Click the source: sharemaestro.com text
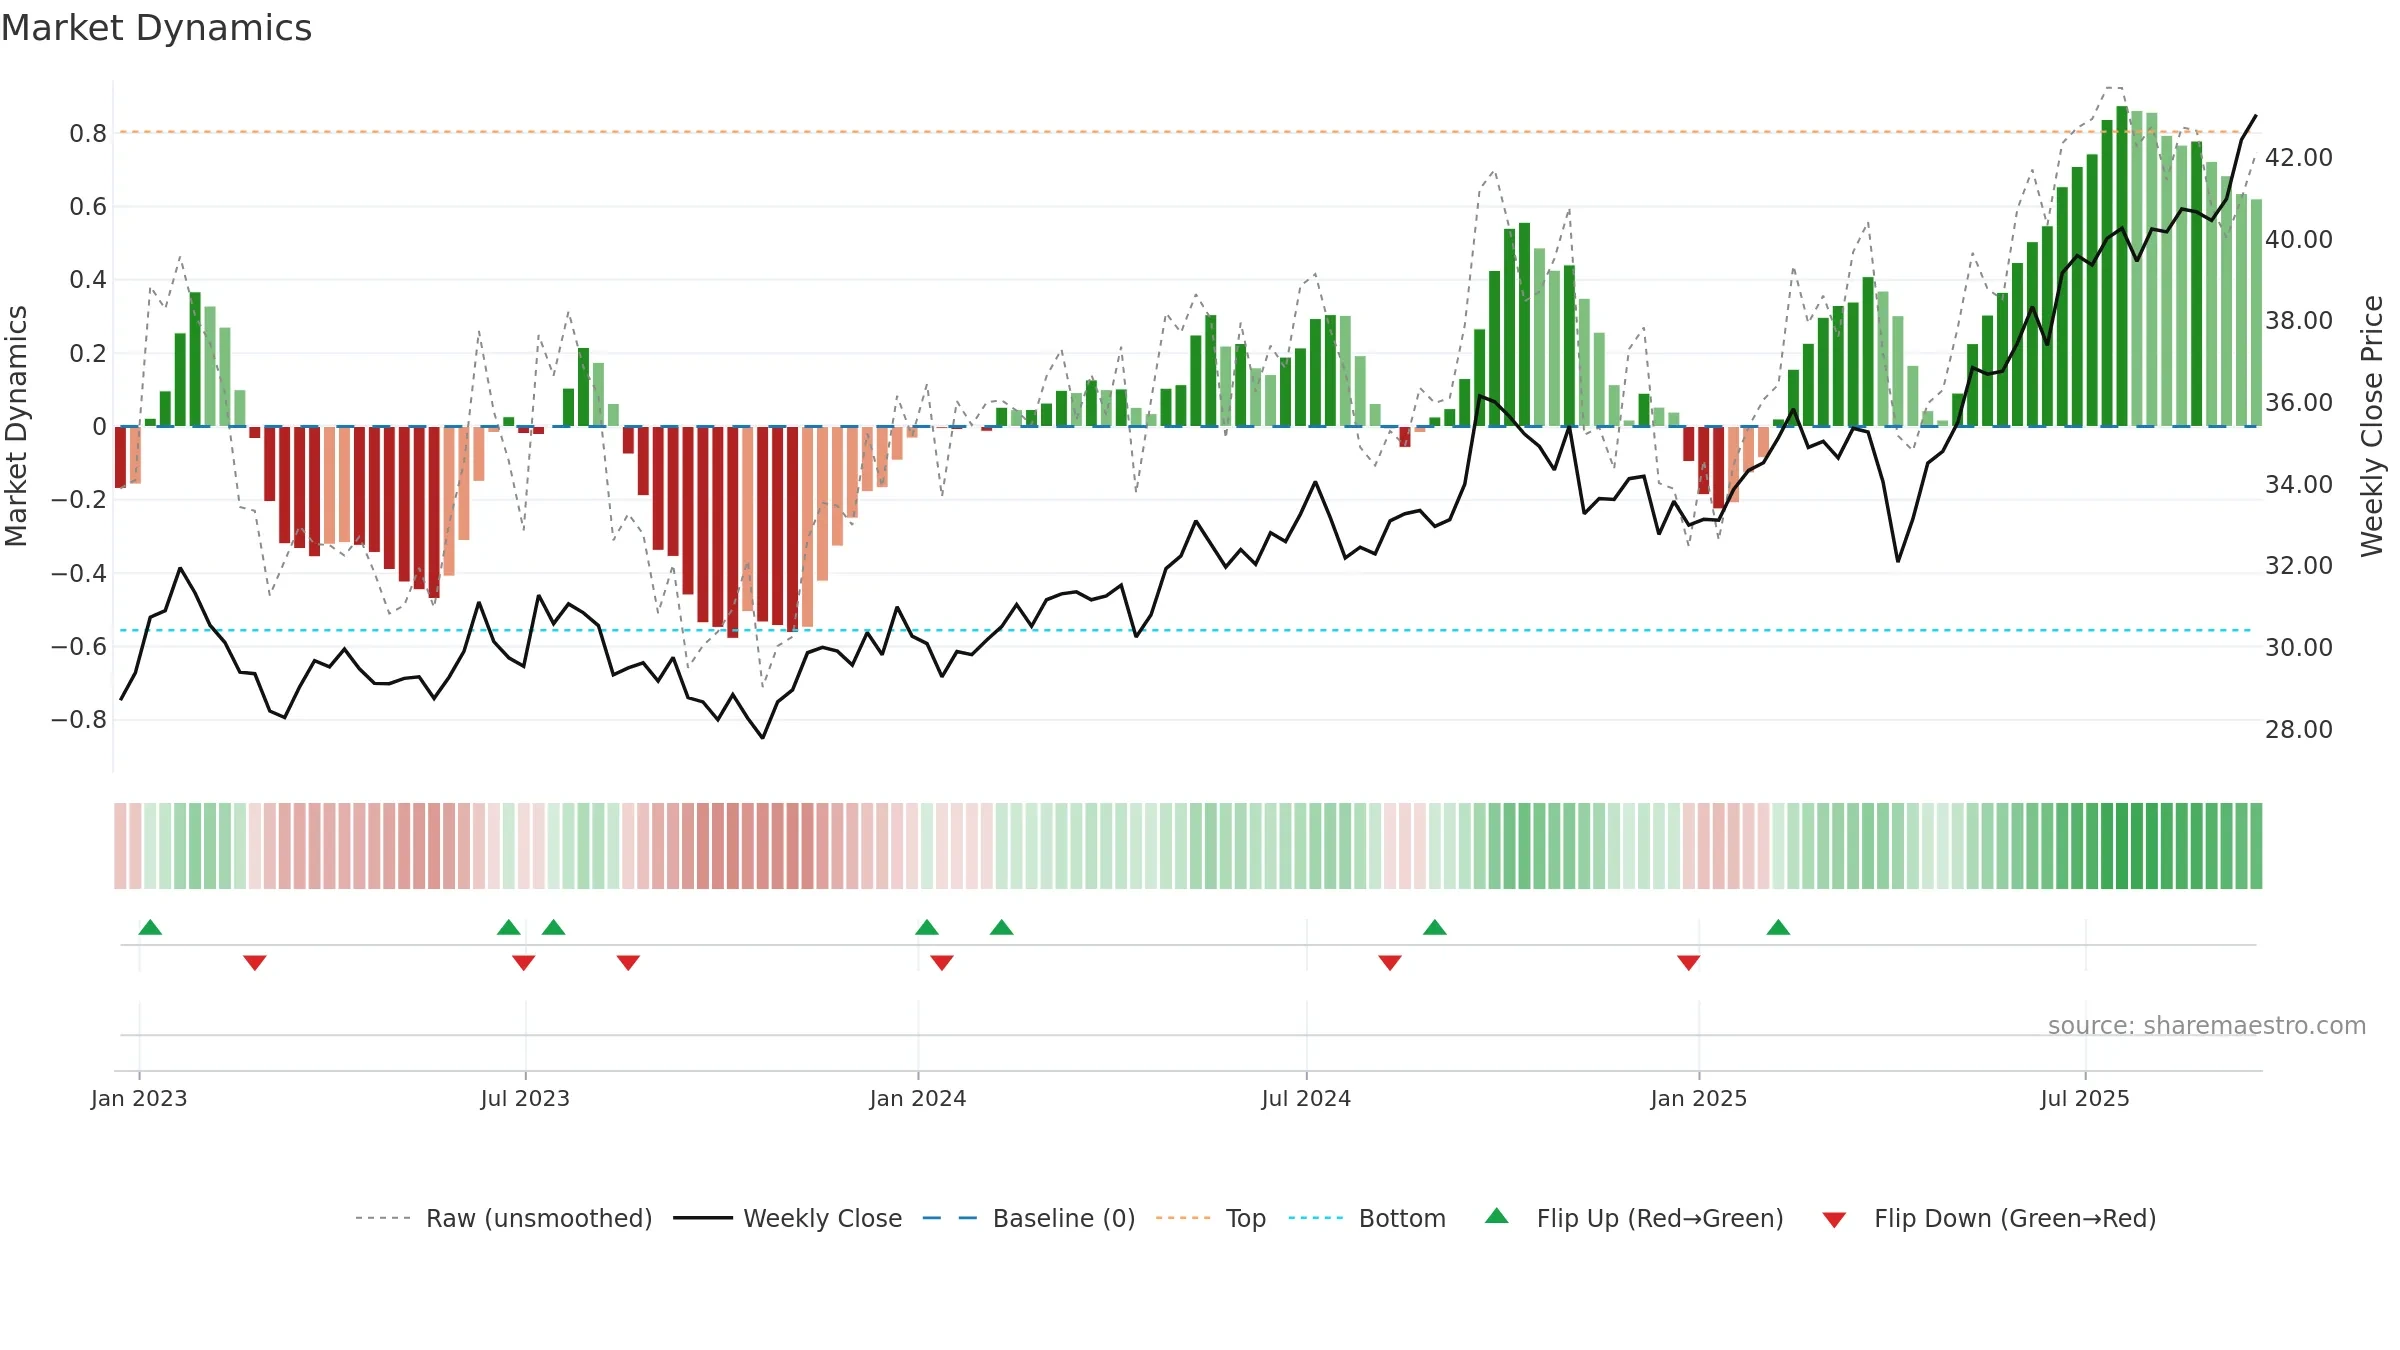 2207,1025
